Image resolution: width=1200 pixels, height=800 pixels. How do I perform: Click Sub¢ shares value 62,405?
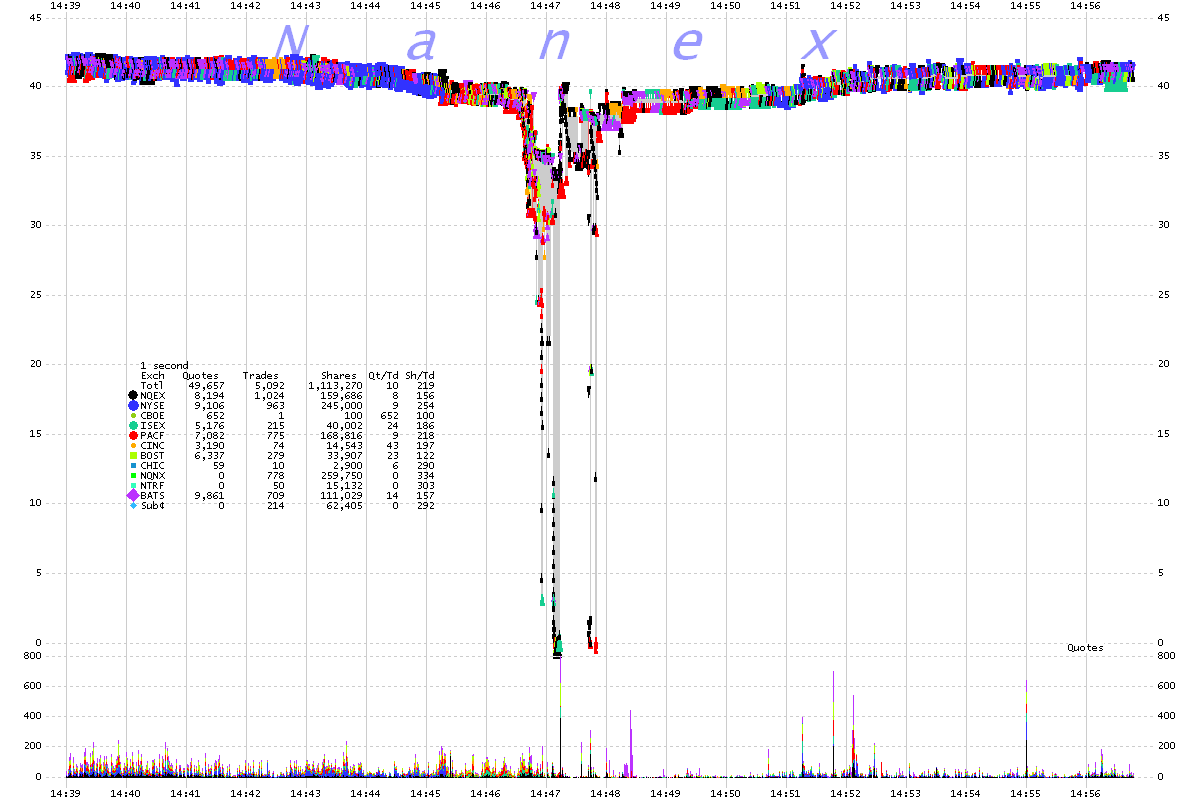click(x=344, y=506)
